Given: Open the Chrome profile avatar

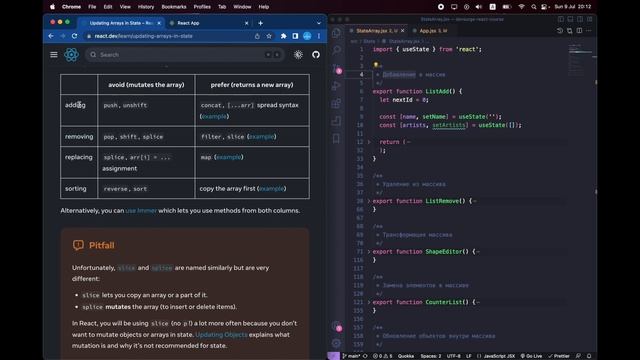Looking at the screenshot, I should [307, 36].
